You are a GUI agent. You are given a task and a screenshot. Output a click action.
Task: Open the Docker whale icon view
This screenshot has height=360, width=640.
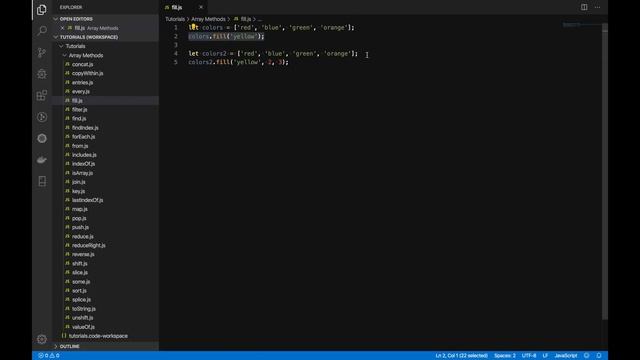tap(42, 160)
